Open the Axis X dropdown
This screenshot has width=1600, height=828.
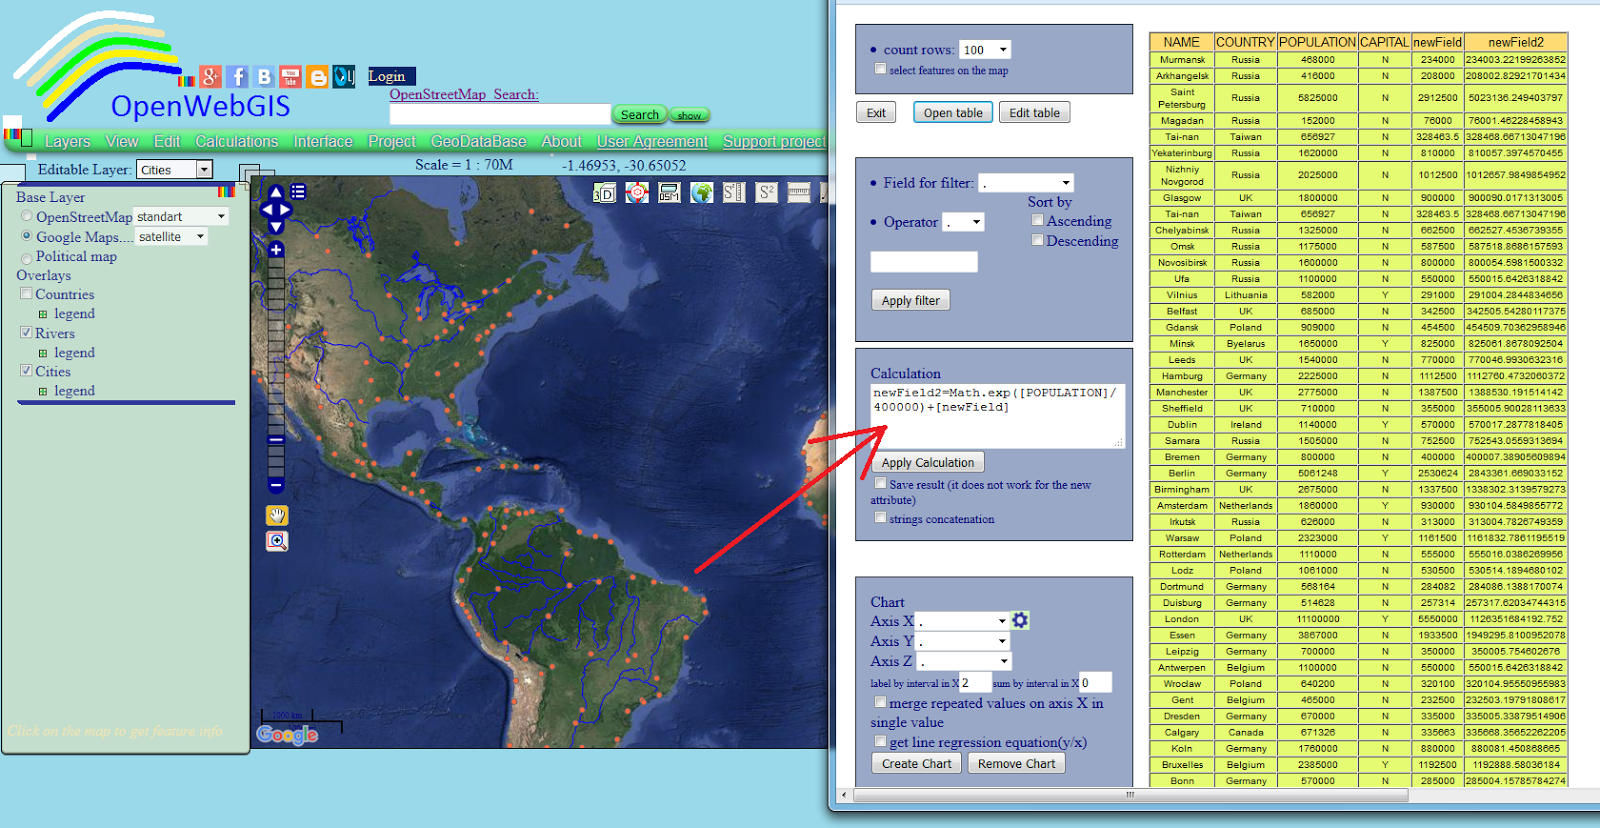point(964,621)
